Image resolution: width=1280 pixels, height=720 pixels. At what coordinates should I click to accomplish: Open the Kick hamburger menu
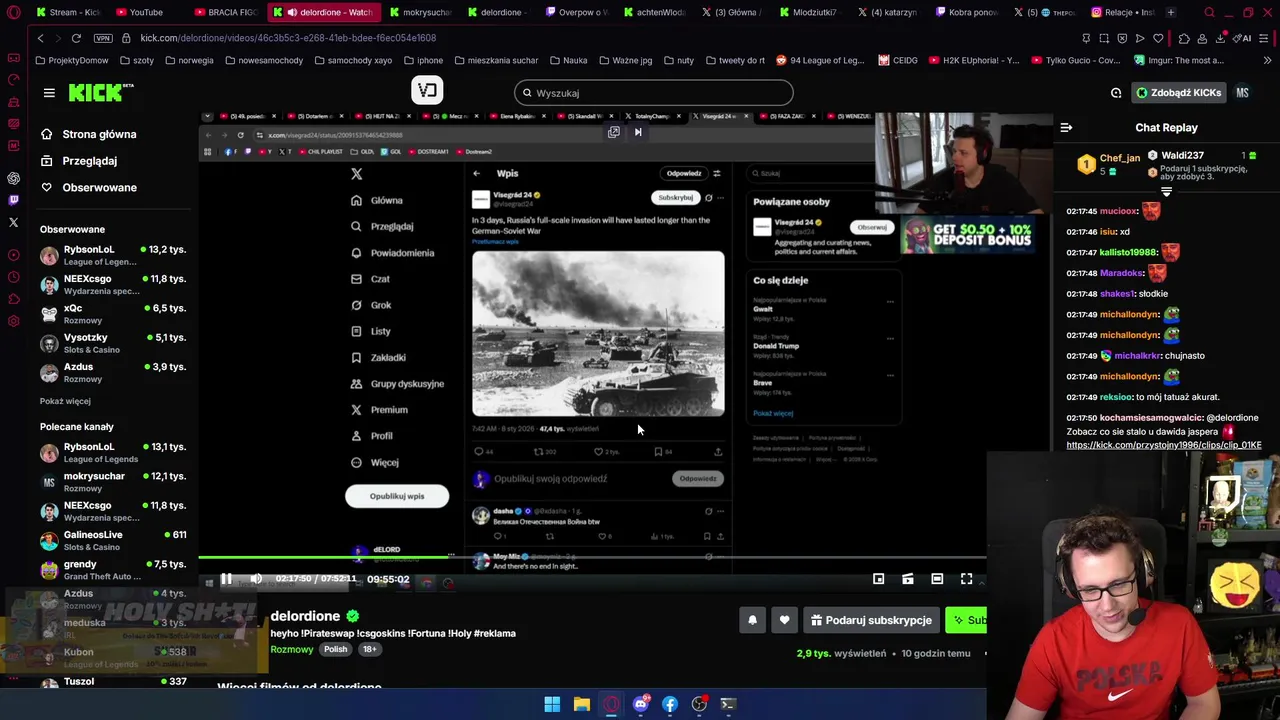49,93
